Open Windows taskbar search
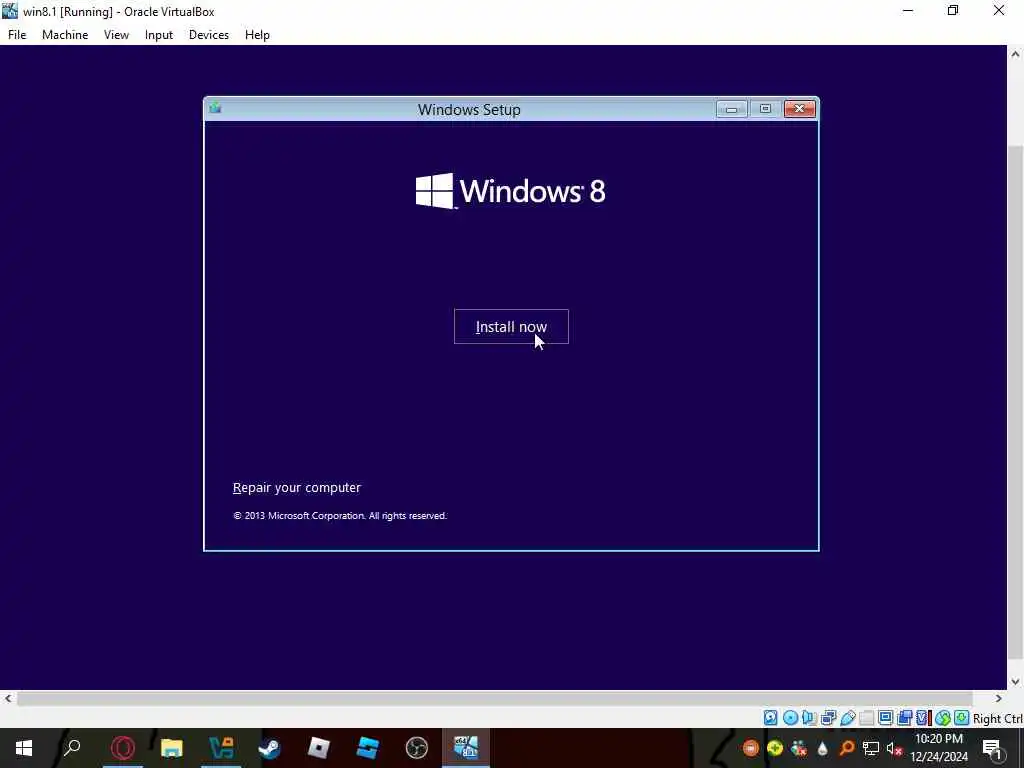This screenshot has height=768, width=1024. click(72, 748)
